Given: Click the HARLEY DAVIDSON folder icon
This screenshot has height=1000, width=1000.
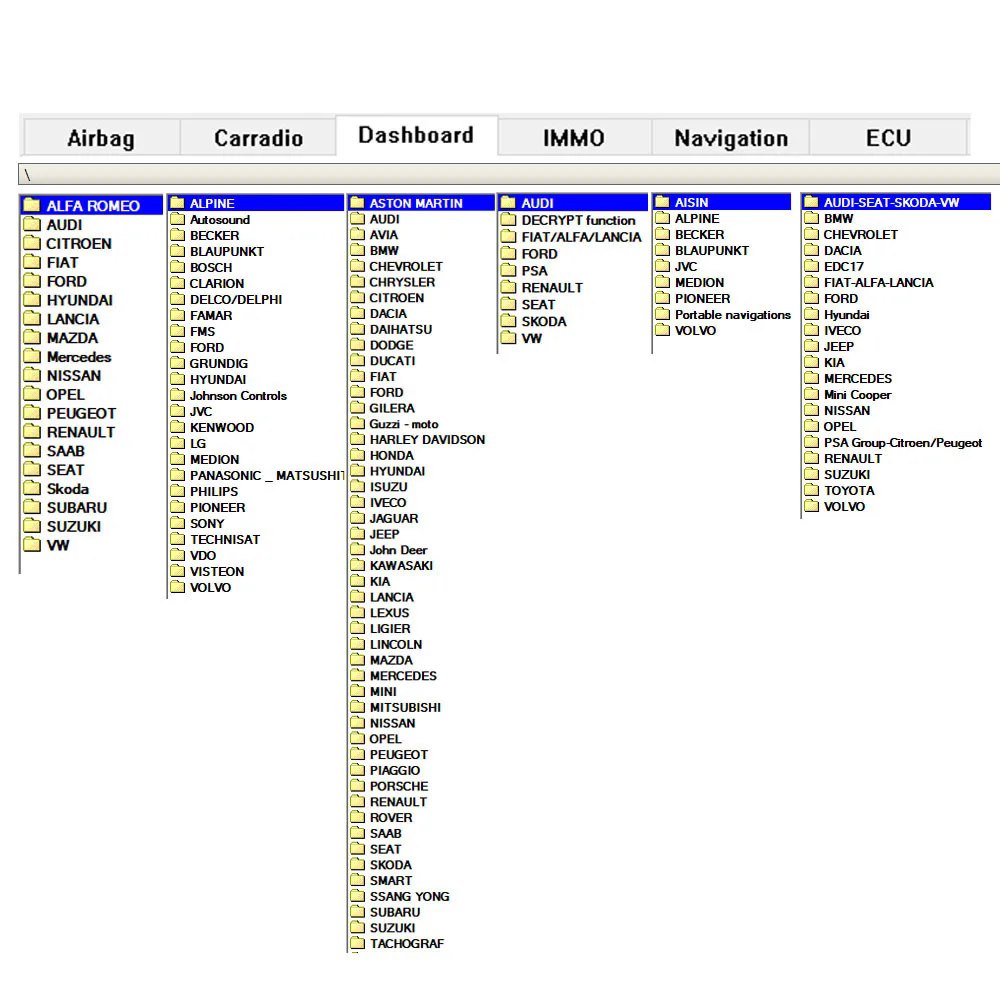Looking at the screenshot, I should click(358, 439).
